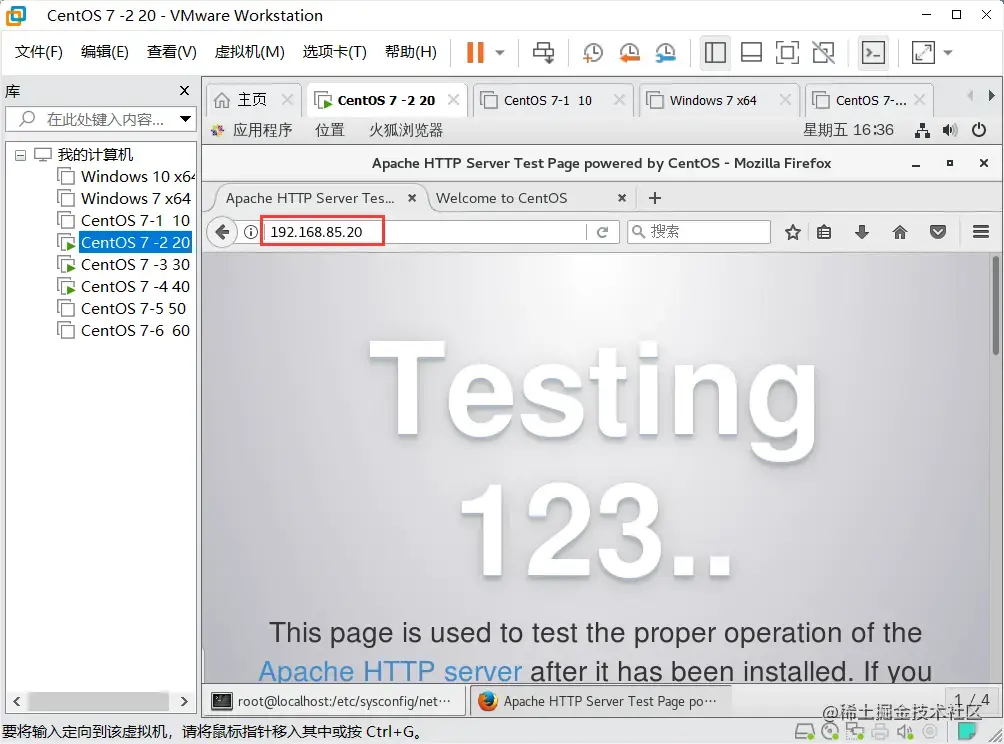
Task: Open the 位置 menu in CentOS
Action: coord(330,131)
